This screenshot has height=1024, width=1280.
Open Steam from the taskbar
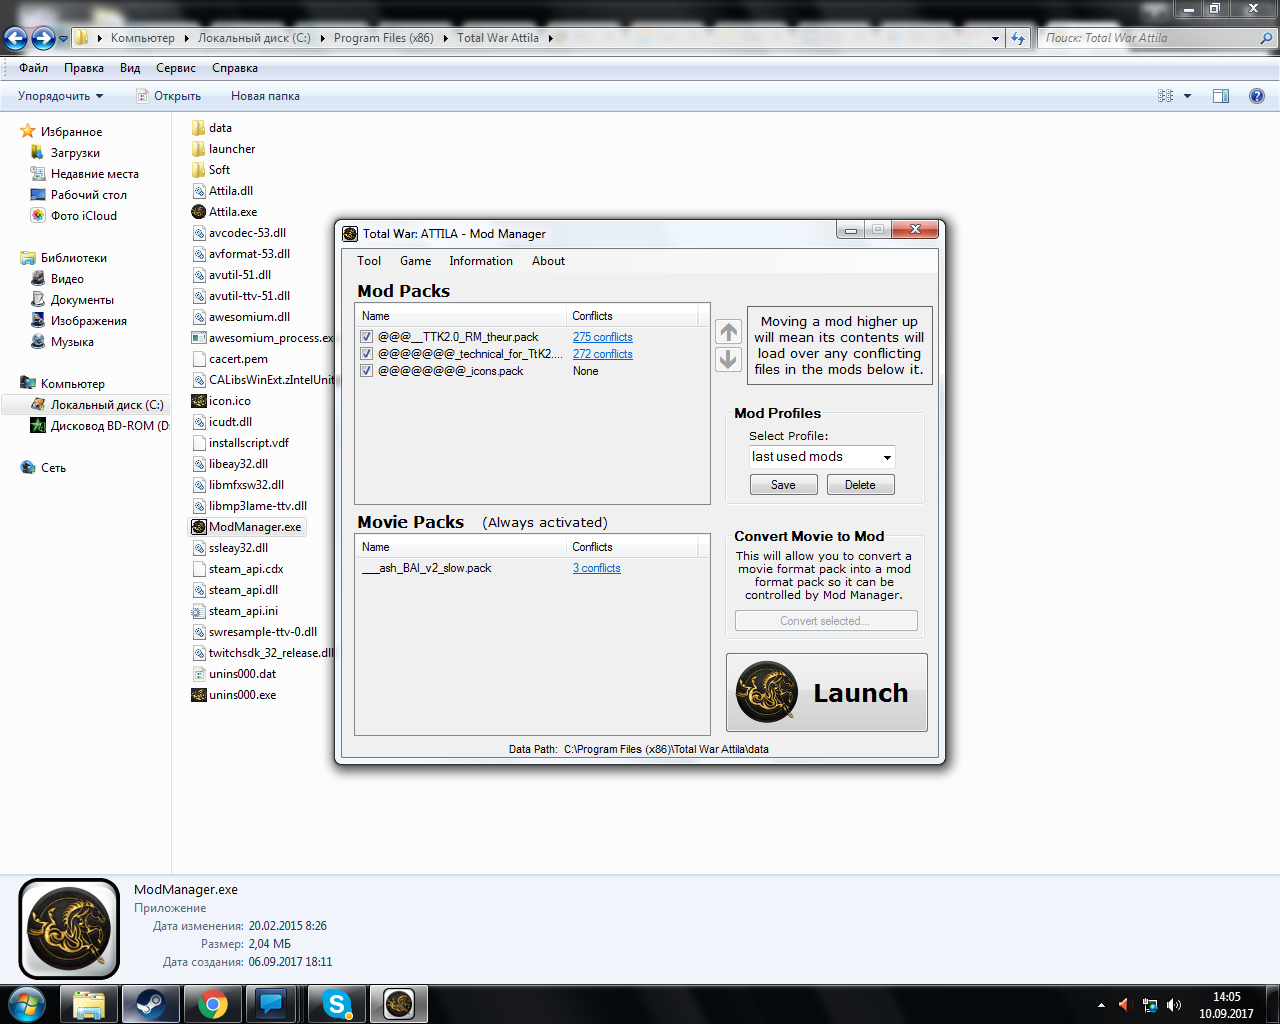pos(151,1004)
